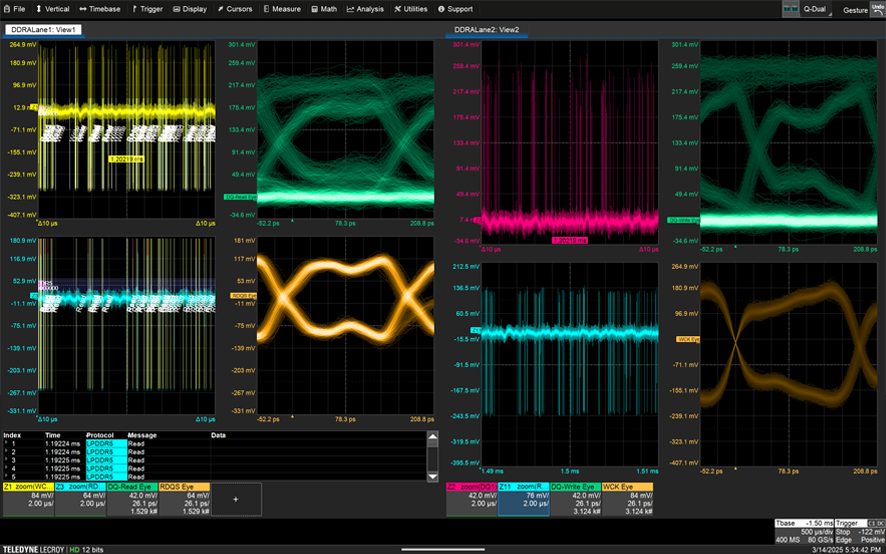This screenshot has width=886, height=554.
Task: Open the Cursors menu
Action: [235, 8]
